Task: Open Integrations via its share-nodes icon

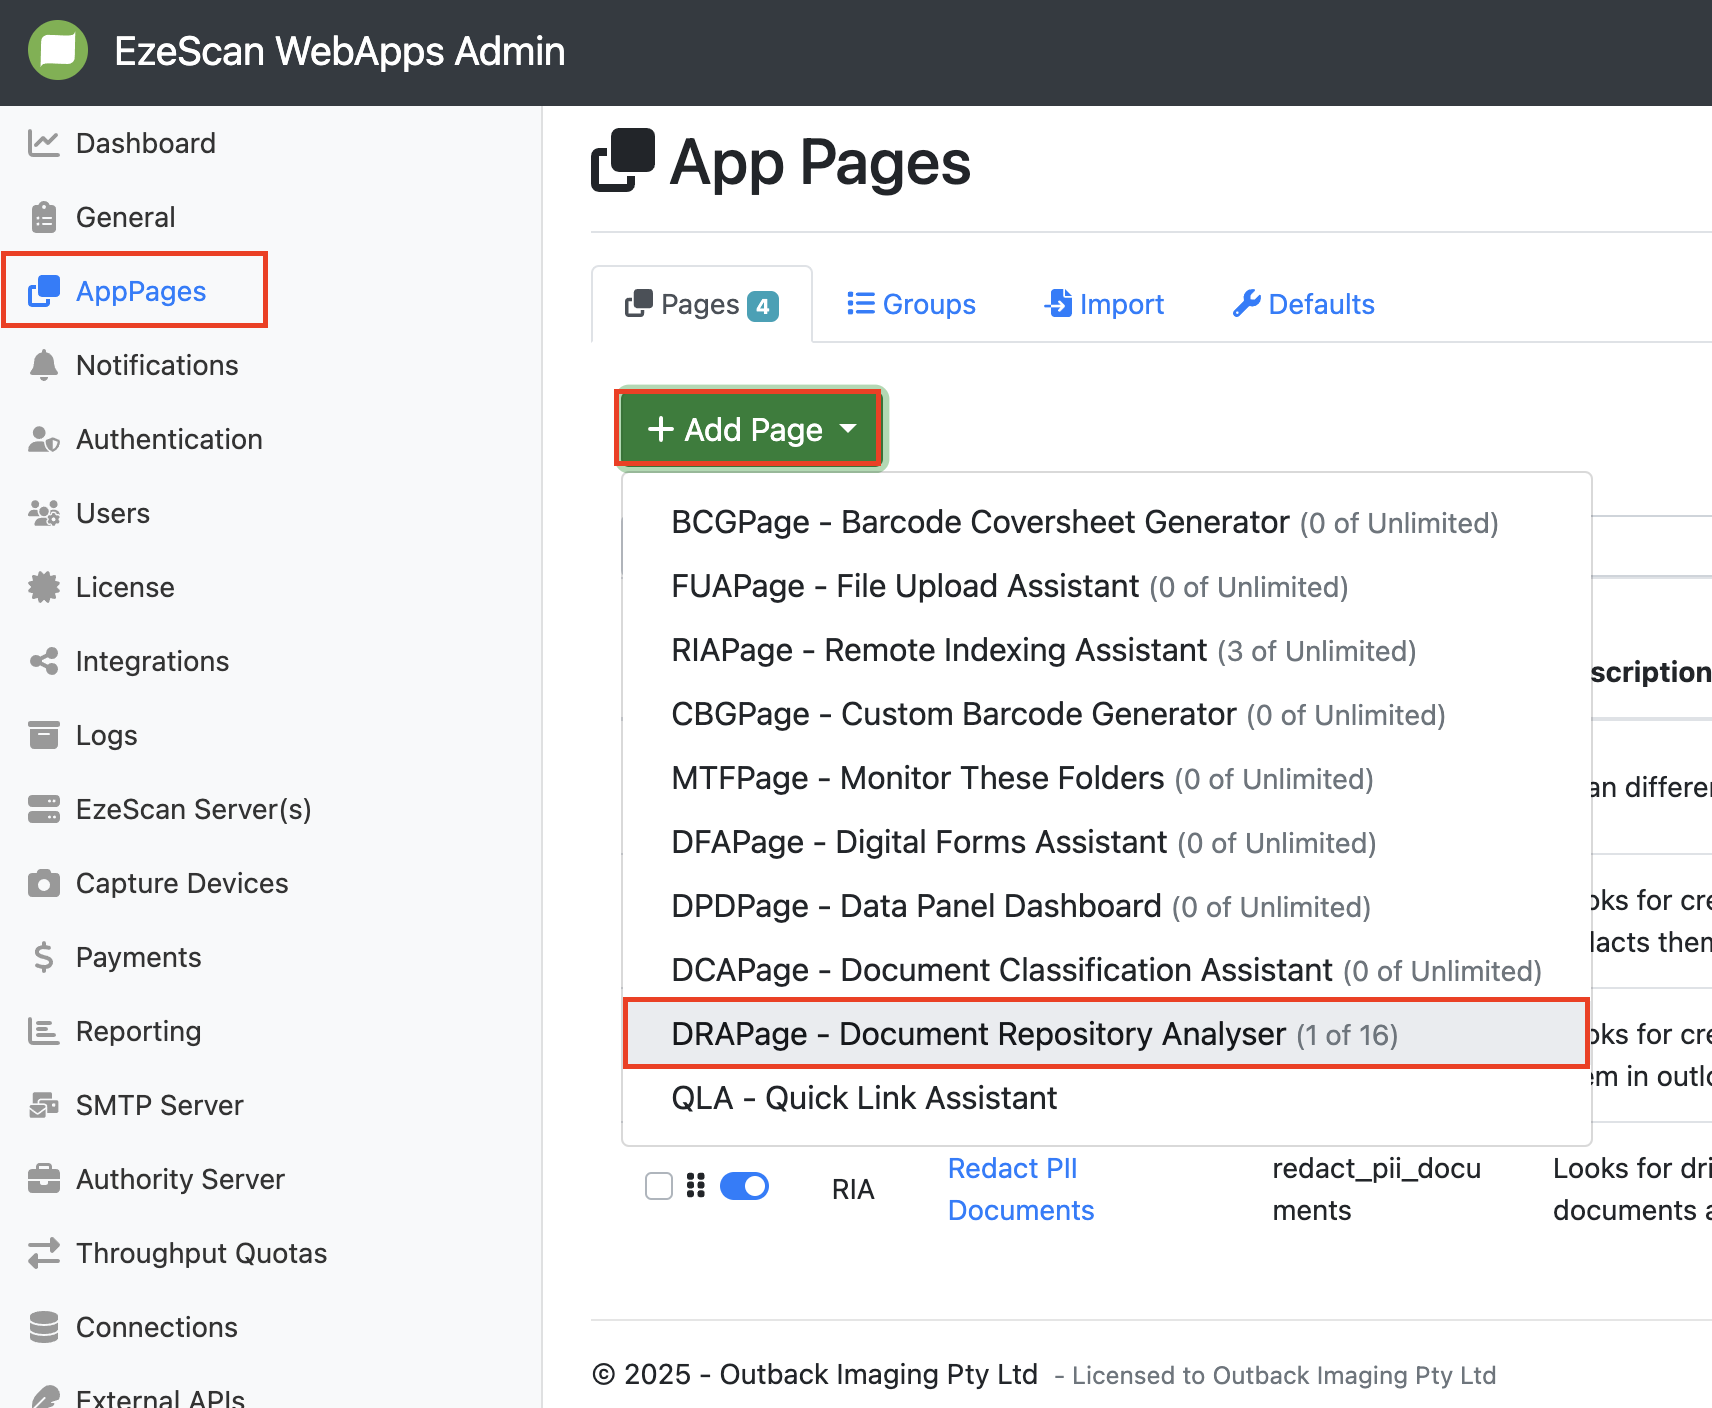Action: coord(43,661)
